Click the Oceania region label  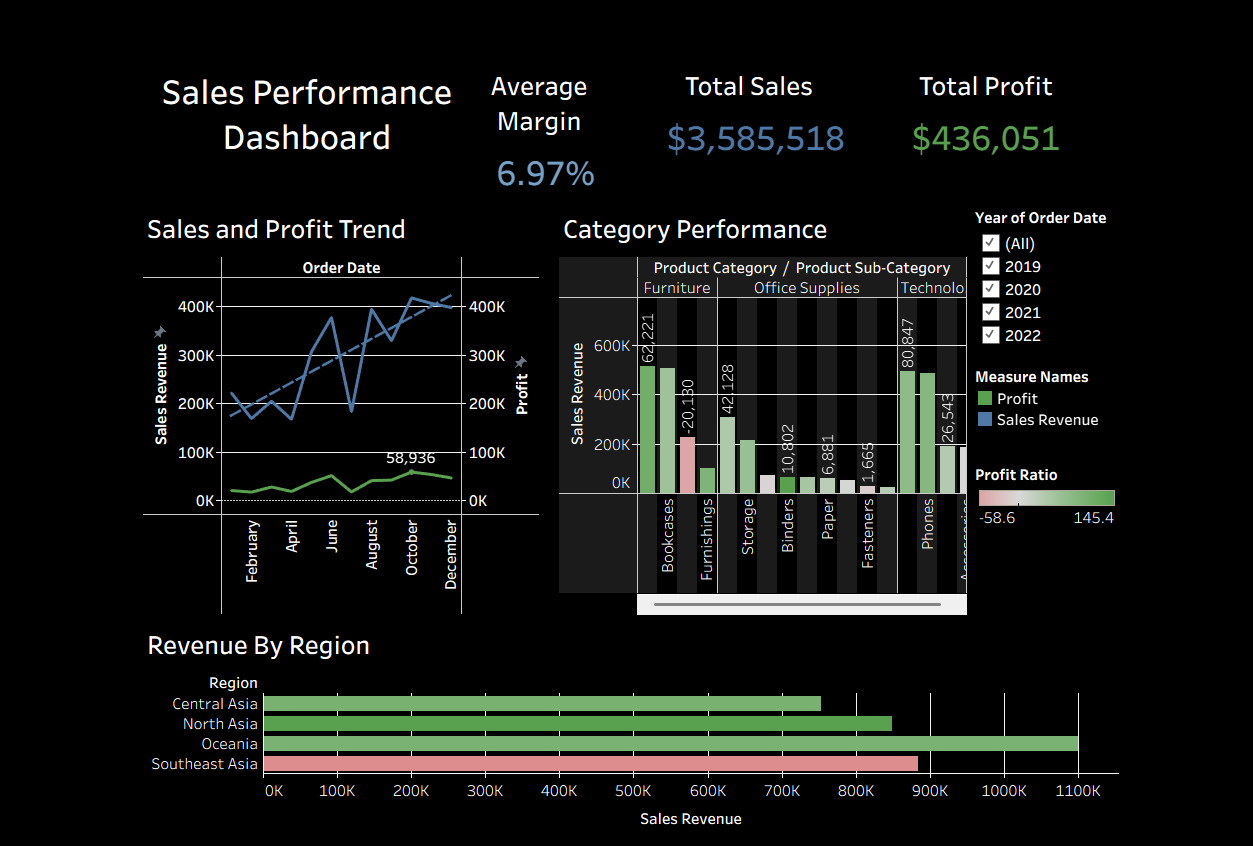click(x=231, y=744)
